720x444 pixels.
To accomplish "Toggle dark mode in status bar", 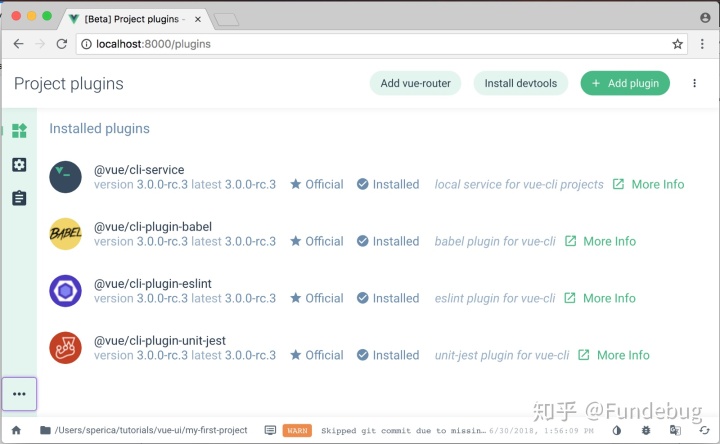I will coord(617,430).
